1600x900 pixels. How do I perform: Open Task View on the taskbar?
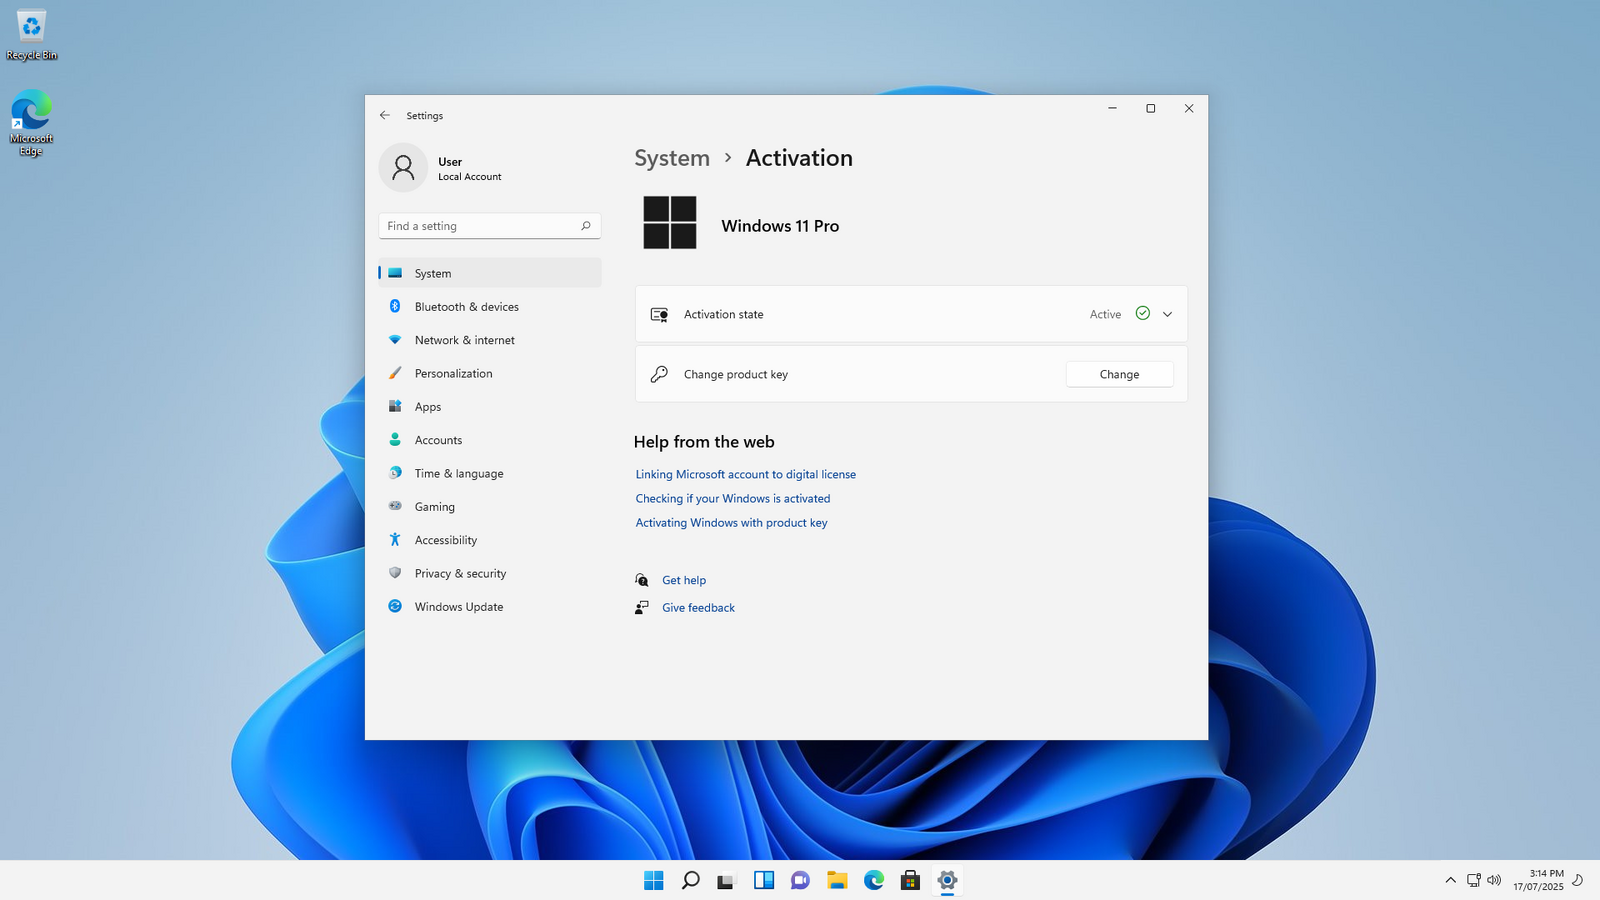726,880
